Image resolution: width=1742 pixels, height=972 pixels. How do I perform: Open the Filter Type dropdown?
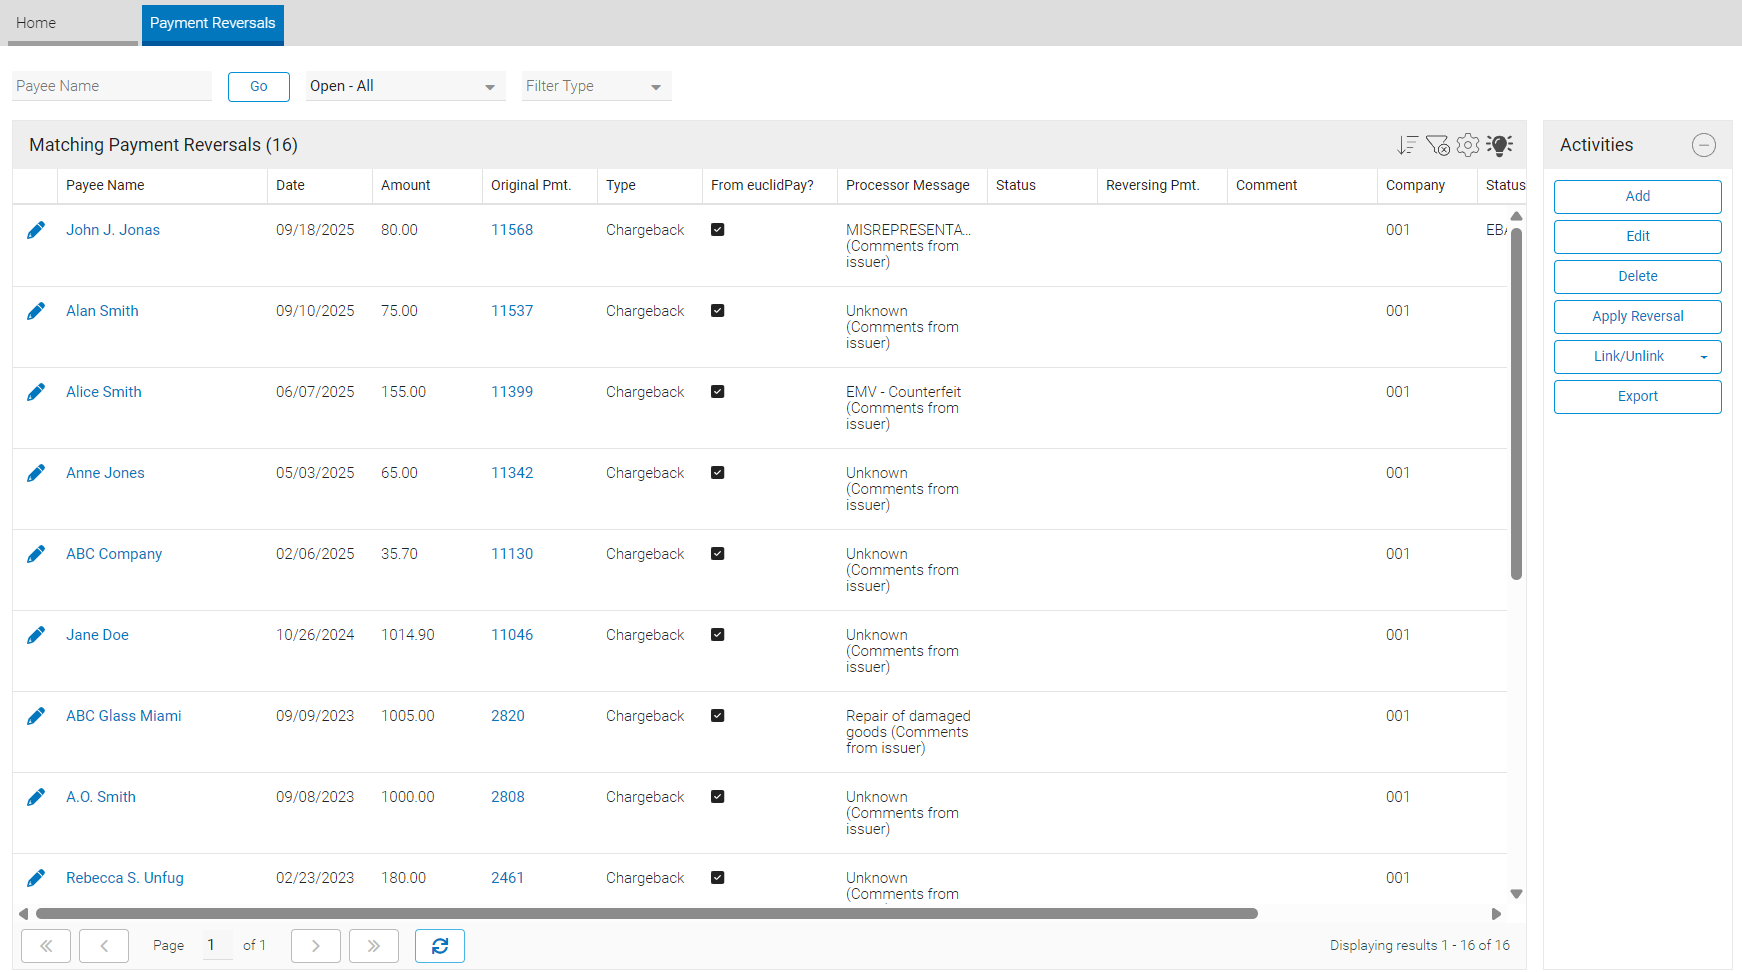click(596, 86)
